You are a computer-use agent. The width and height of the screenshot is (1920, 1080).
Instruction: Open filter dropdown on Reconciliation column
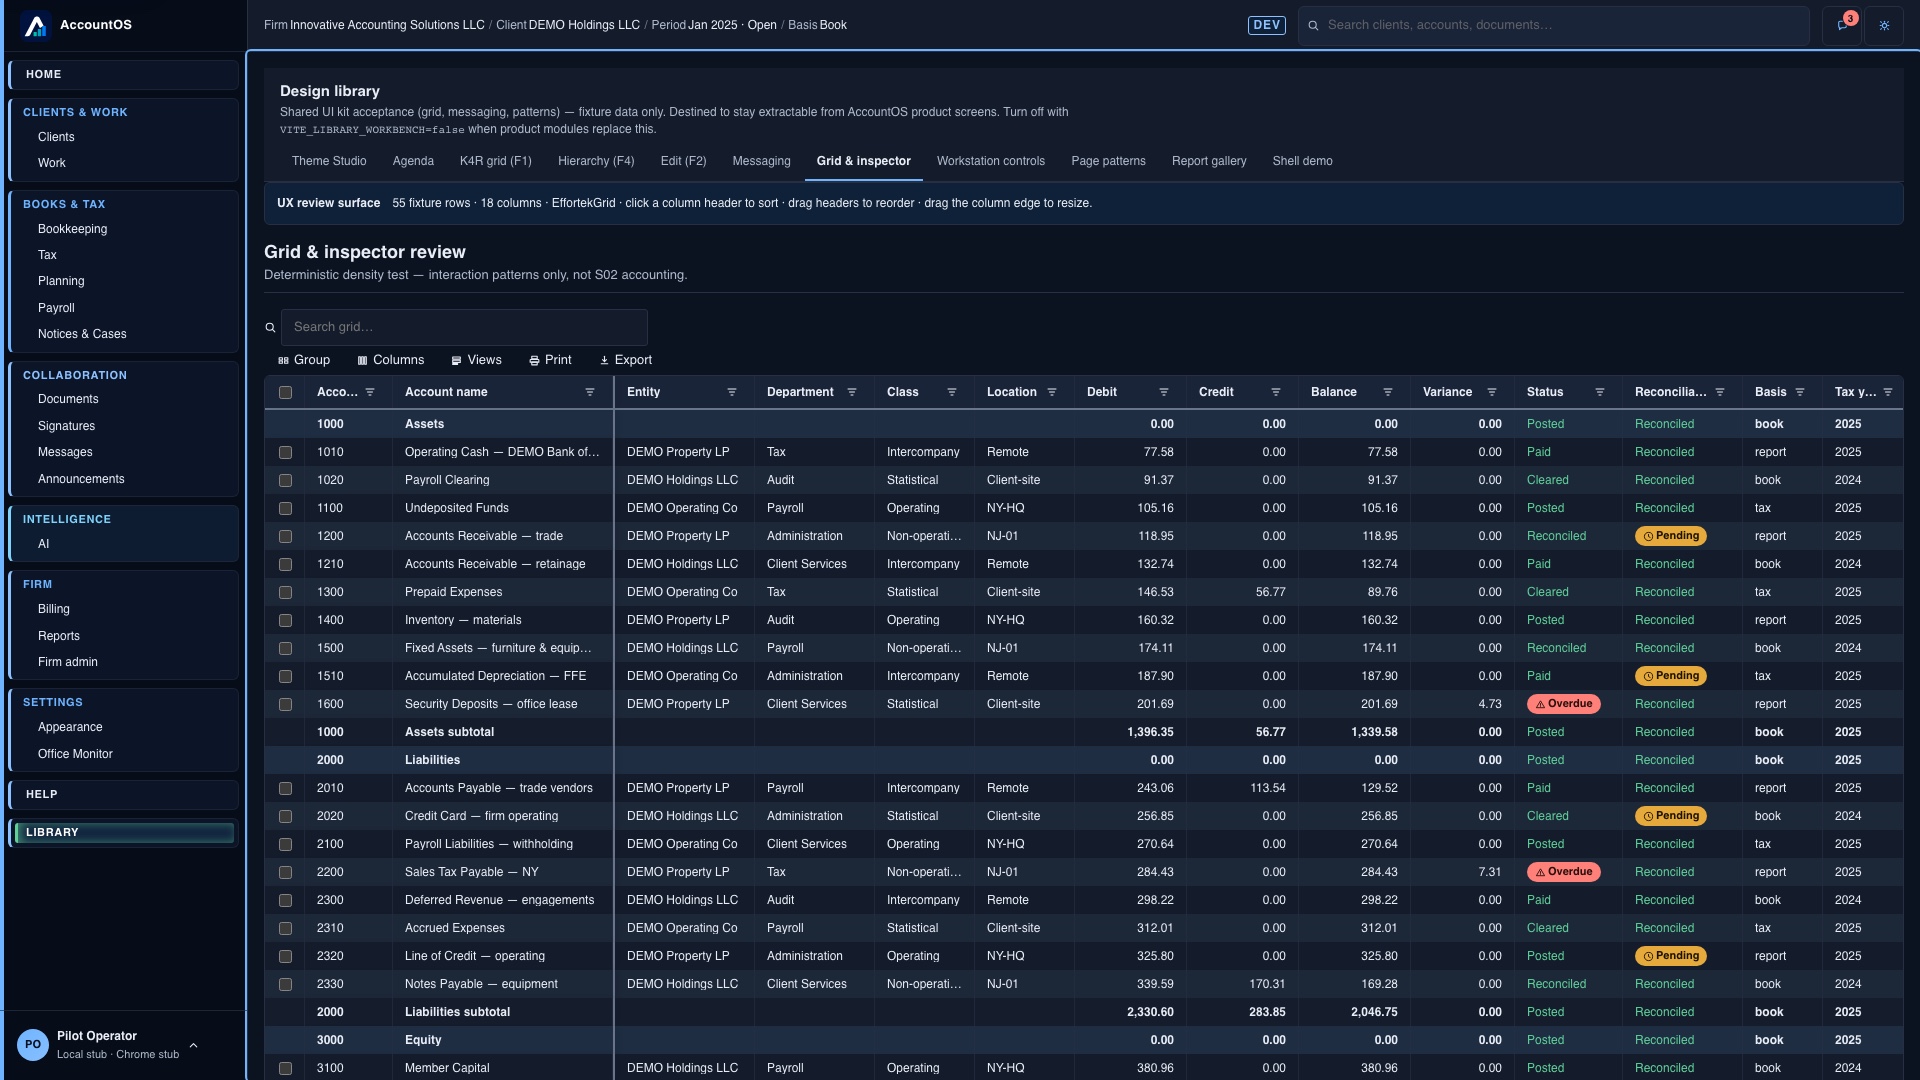click(1720, 392)
